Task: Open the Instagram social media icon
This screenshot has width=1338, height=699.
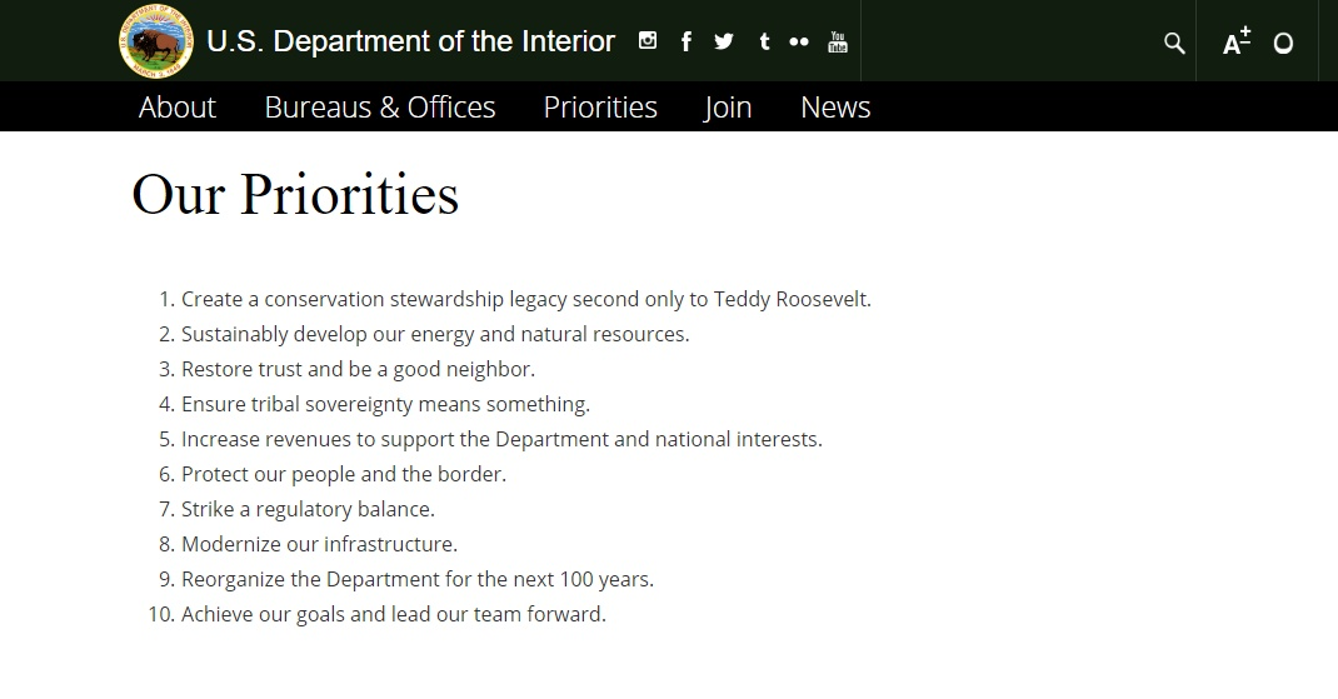Action: pyautogui.click(x=648, y=41)
